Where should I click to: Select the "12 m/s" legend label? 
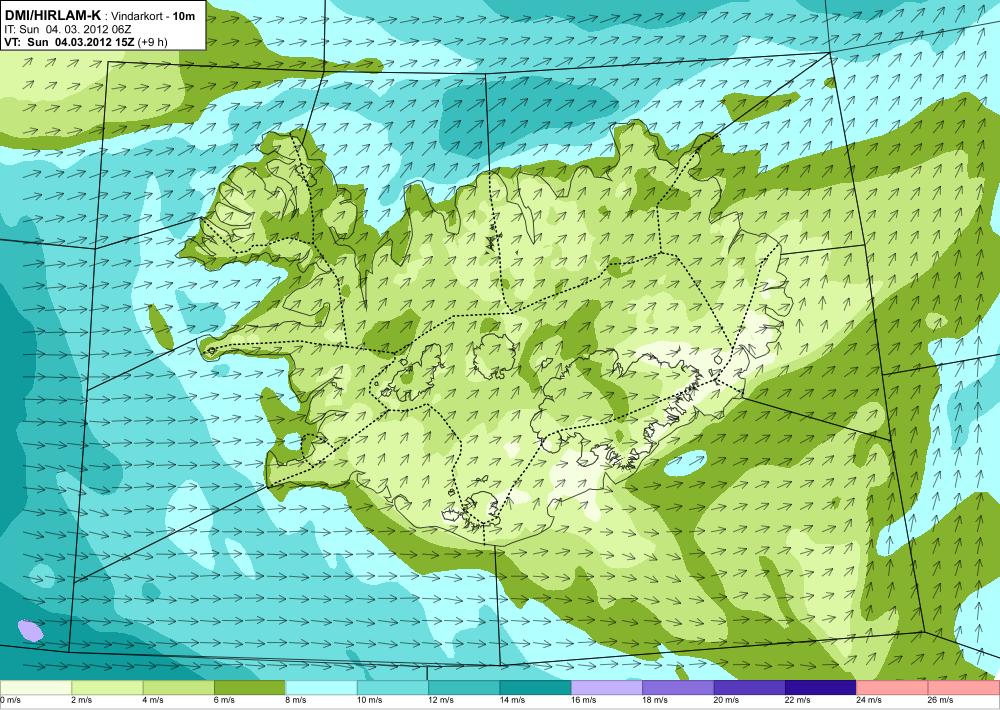pyautogui.click(x=441, y=700)
